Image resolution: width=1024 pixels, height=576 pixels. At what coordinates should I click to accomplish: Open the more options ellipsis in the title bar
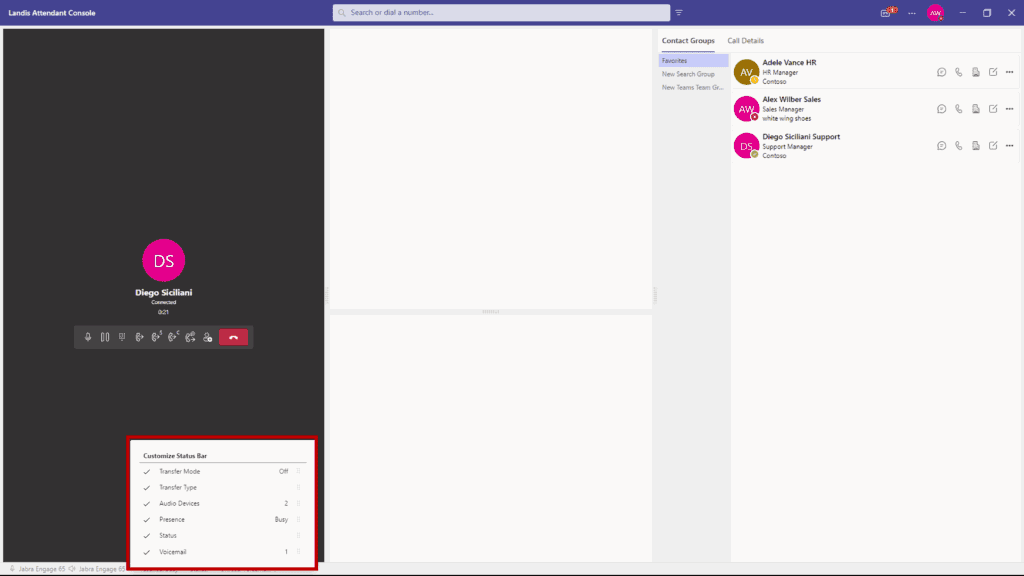click(x=911, y=12)
